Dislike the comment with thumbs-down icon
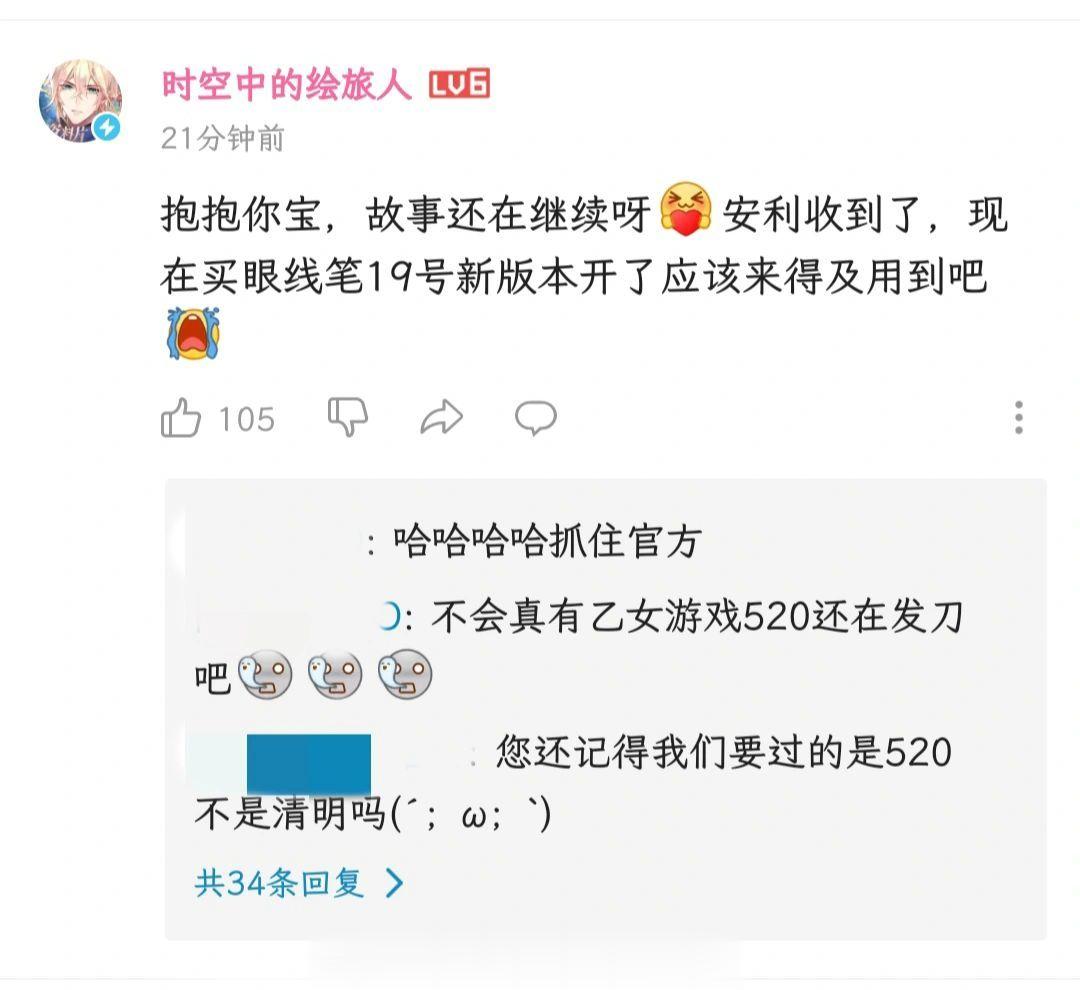The width and height of the screenshot is (1080, 990). [348, 417]
